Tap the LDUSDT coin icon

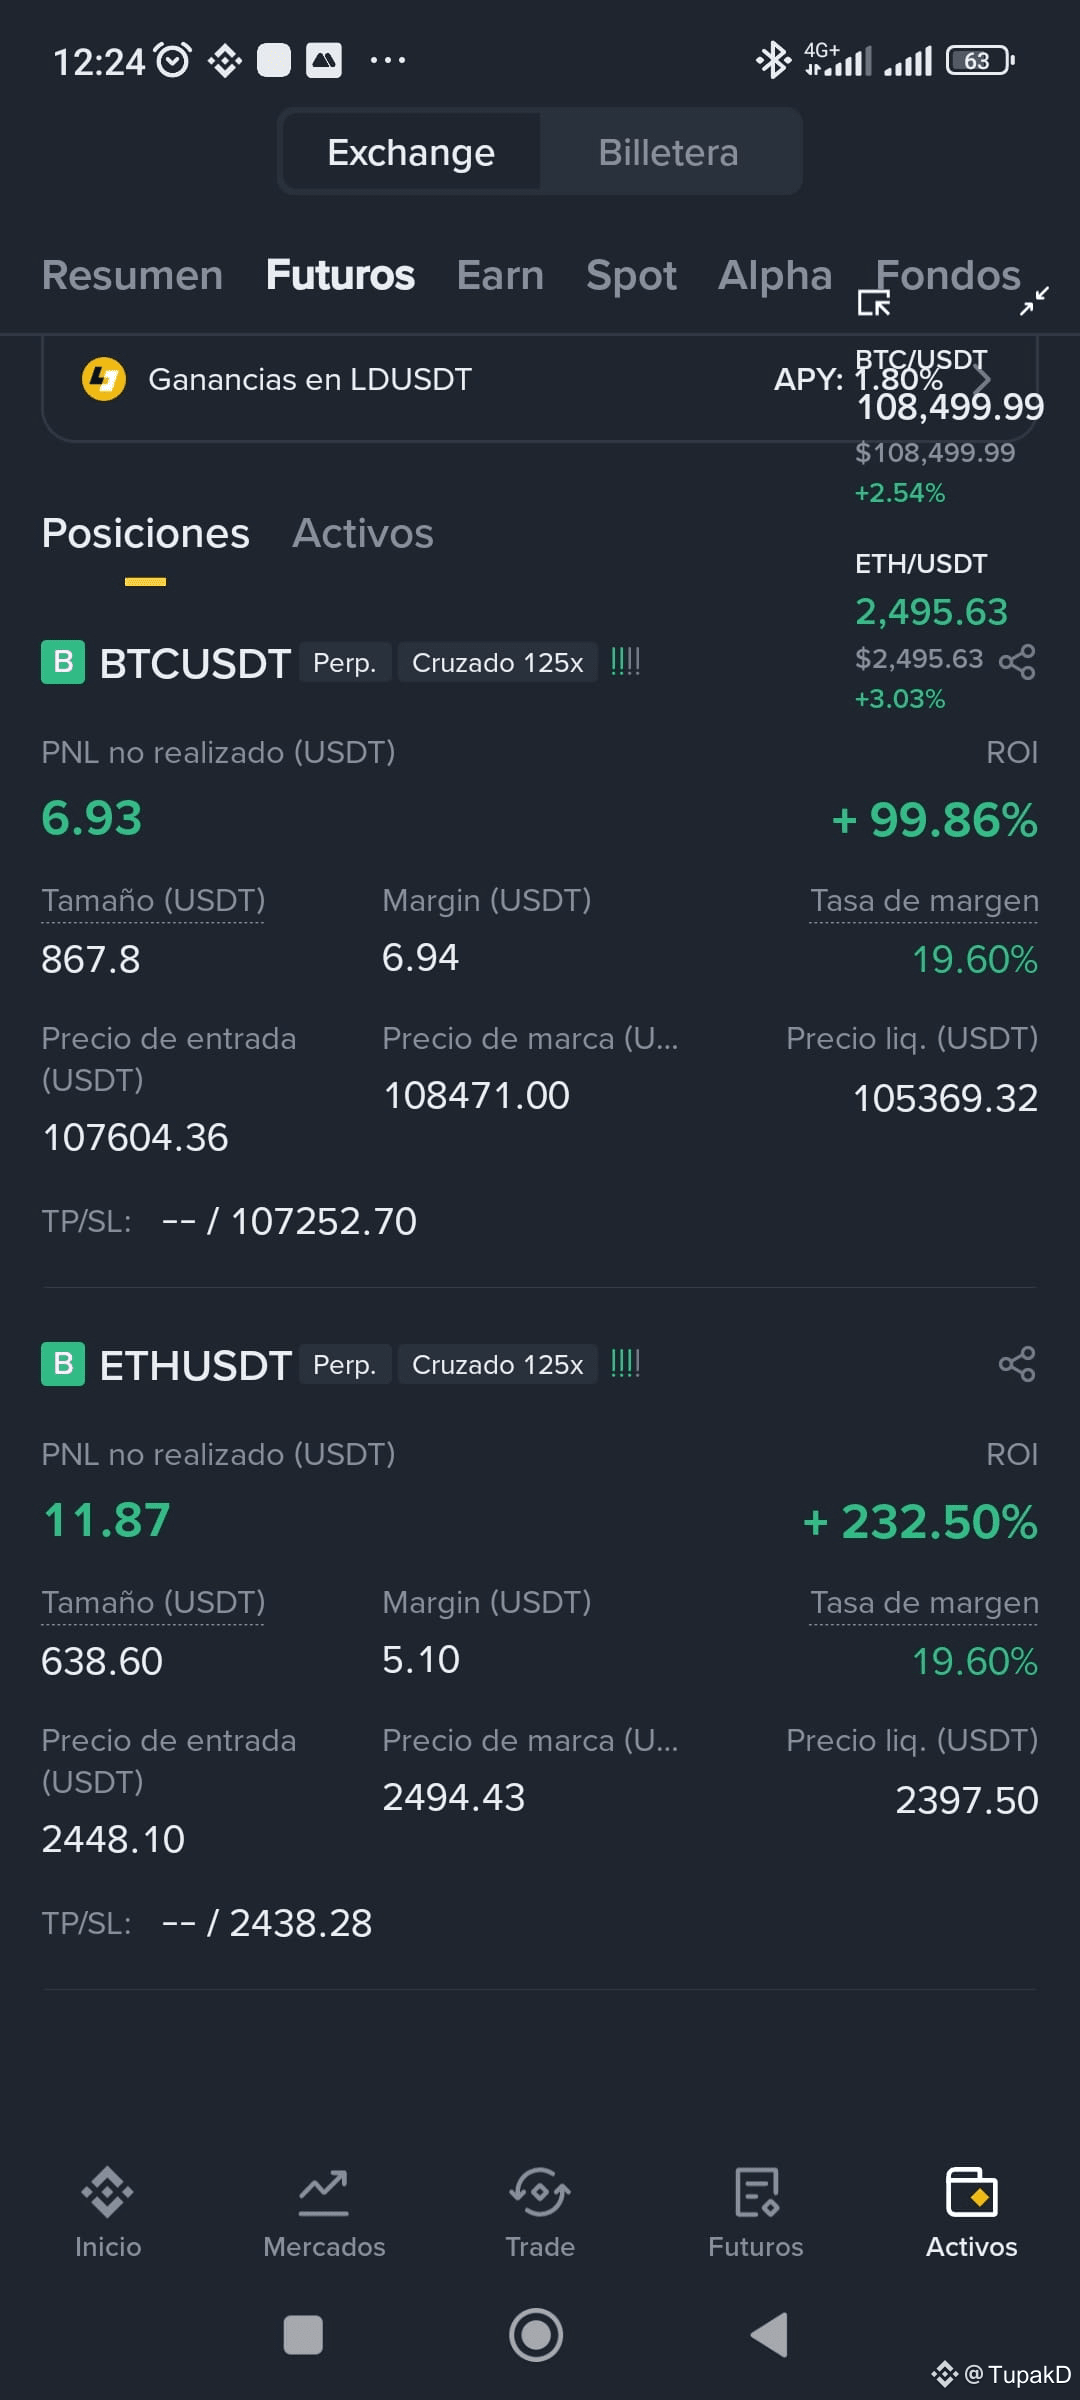tap(103, 379)
